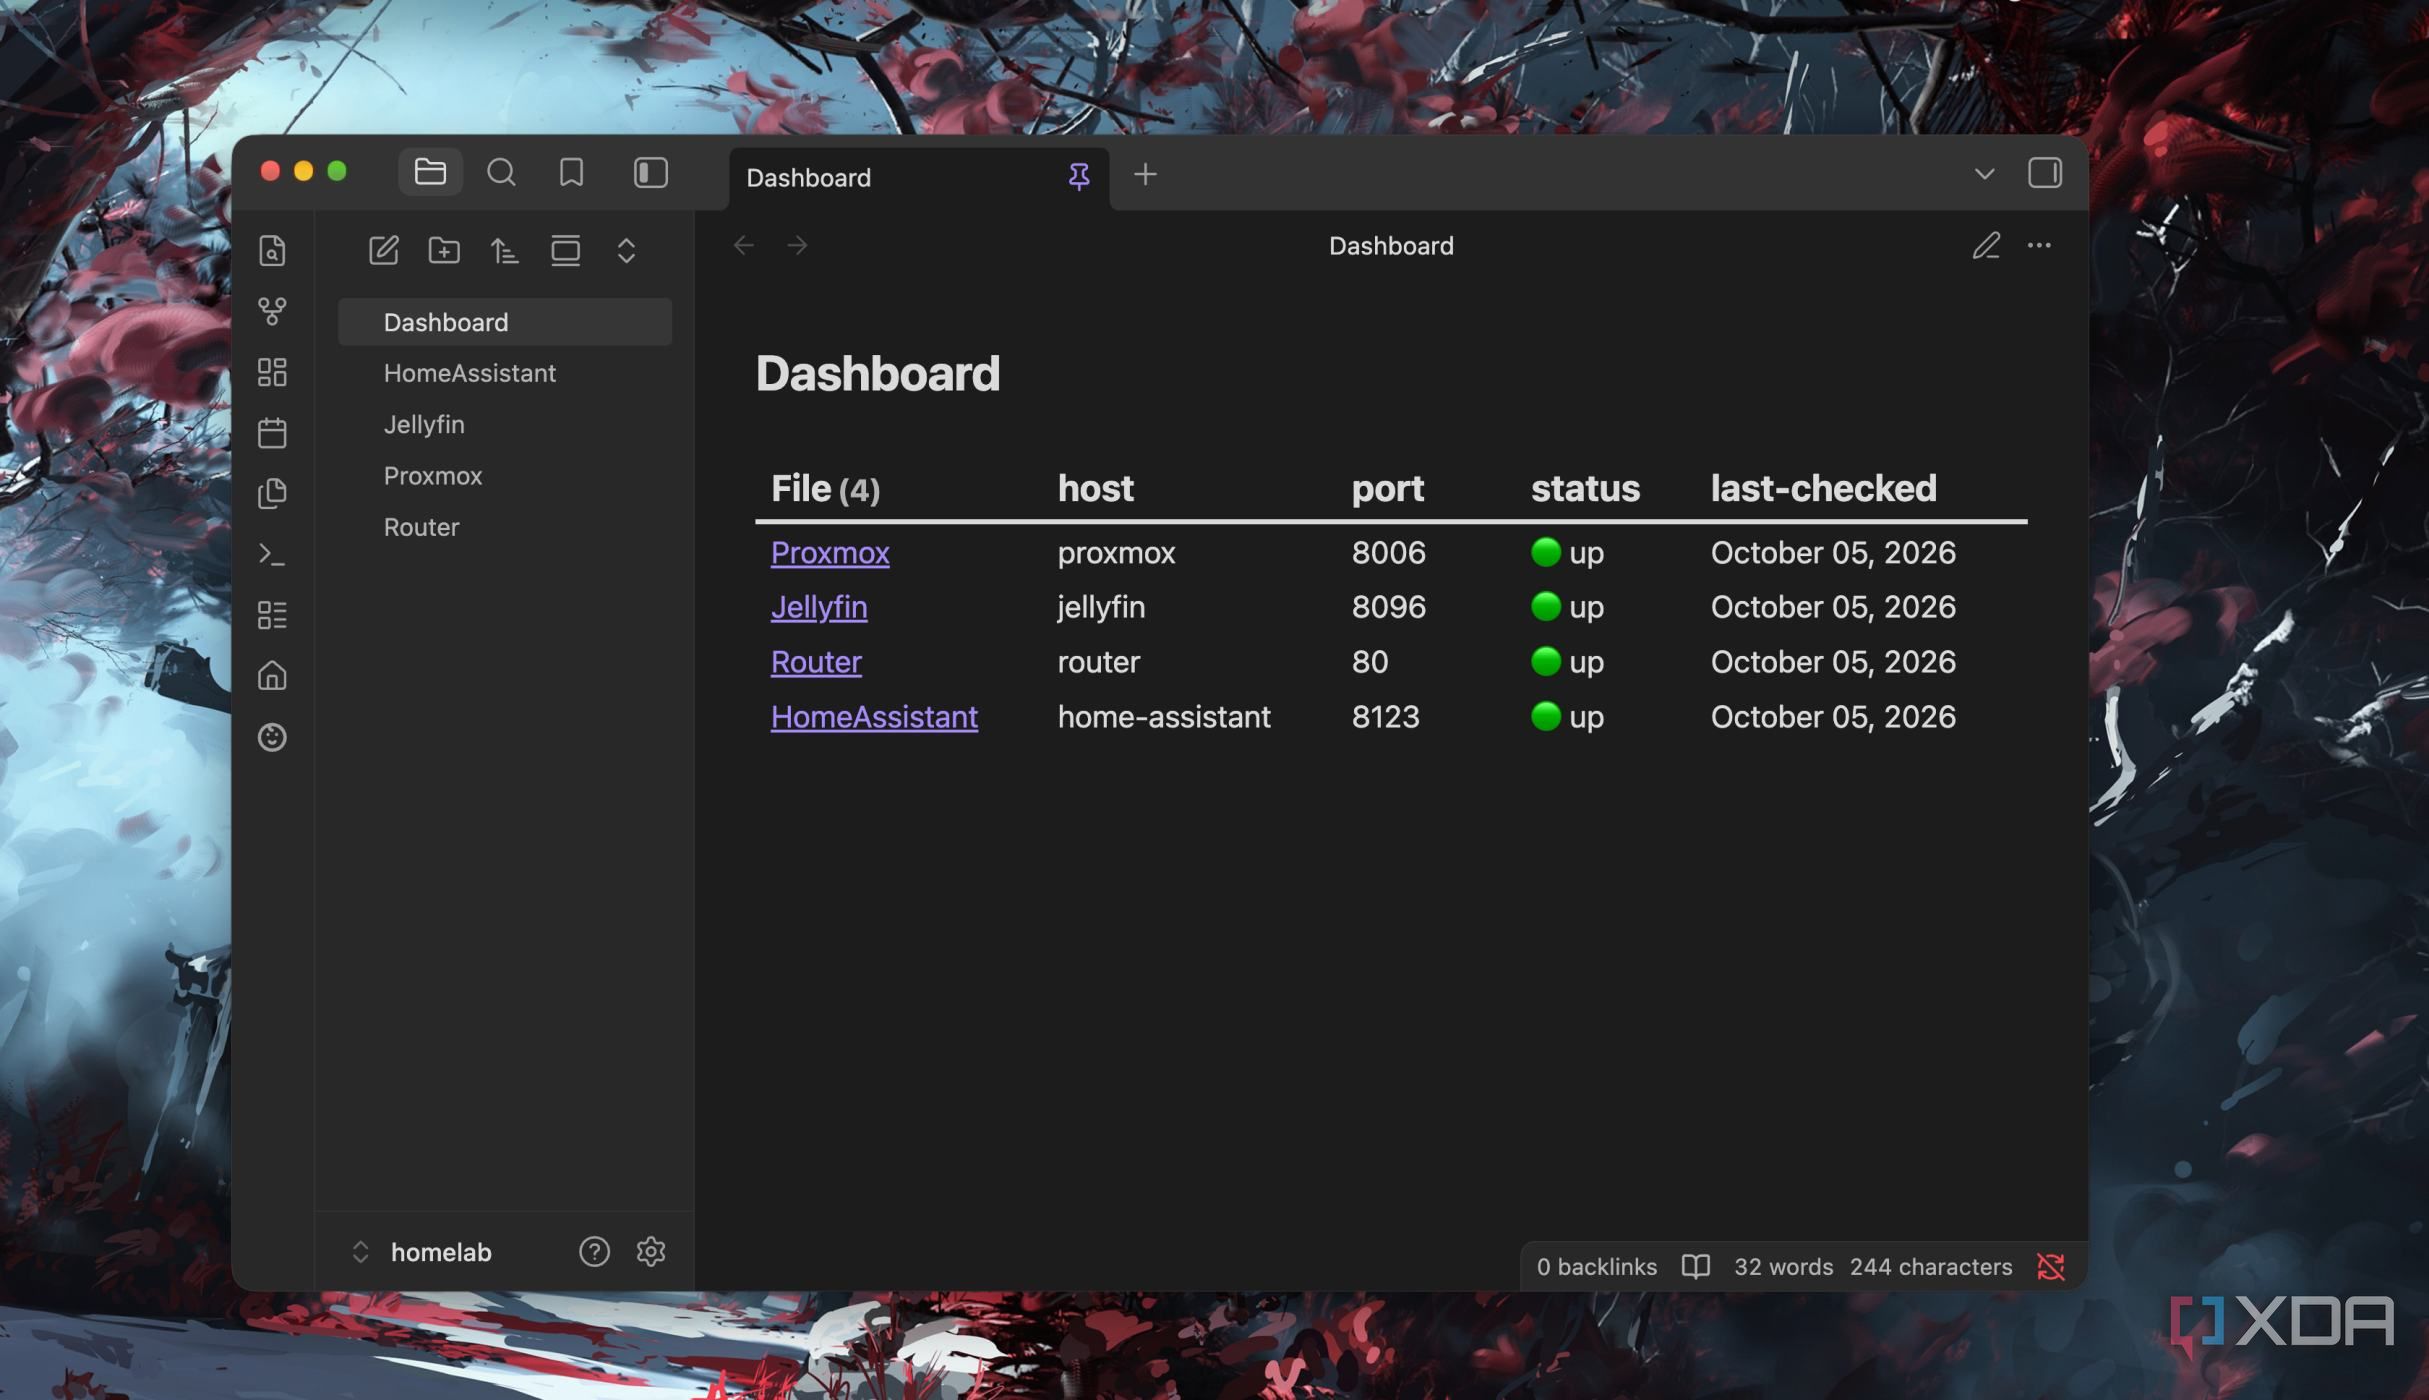This screenshot has height=1400, width=2429.
Task: Toggle the right sidebar icon
Action: 2044,172
